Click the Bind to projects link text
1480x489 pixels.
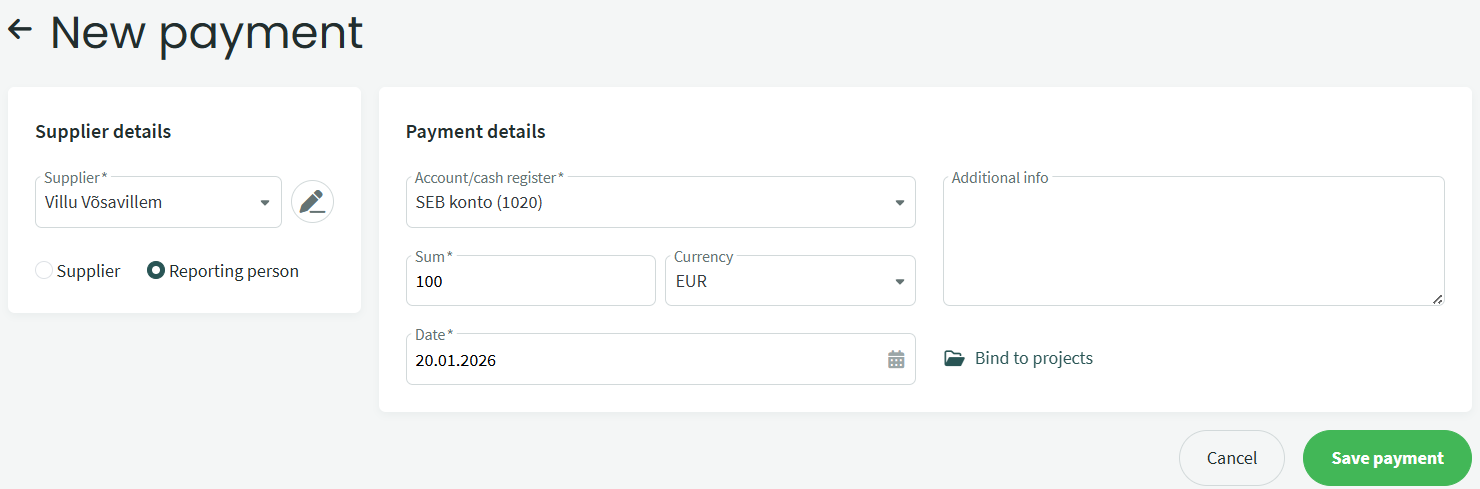[1033, 358]
